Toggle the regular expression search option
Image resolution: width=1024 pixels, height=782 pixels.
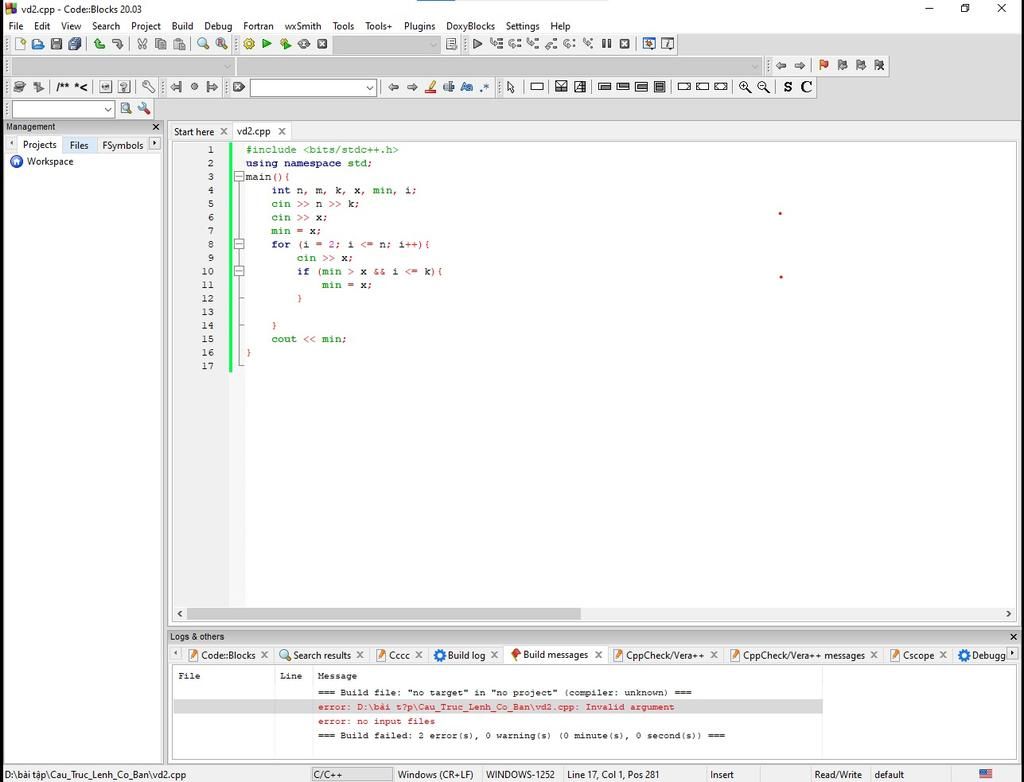[x=485, y=87]
